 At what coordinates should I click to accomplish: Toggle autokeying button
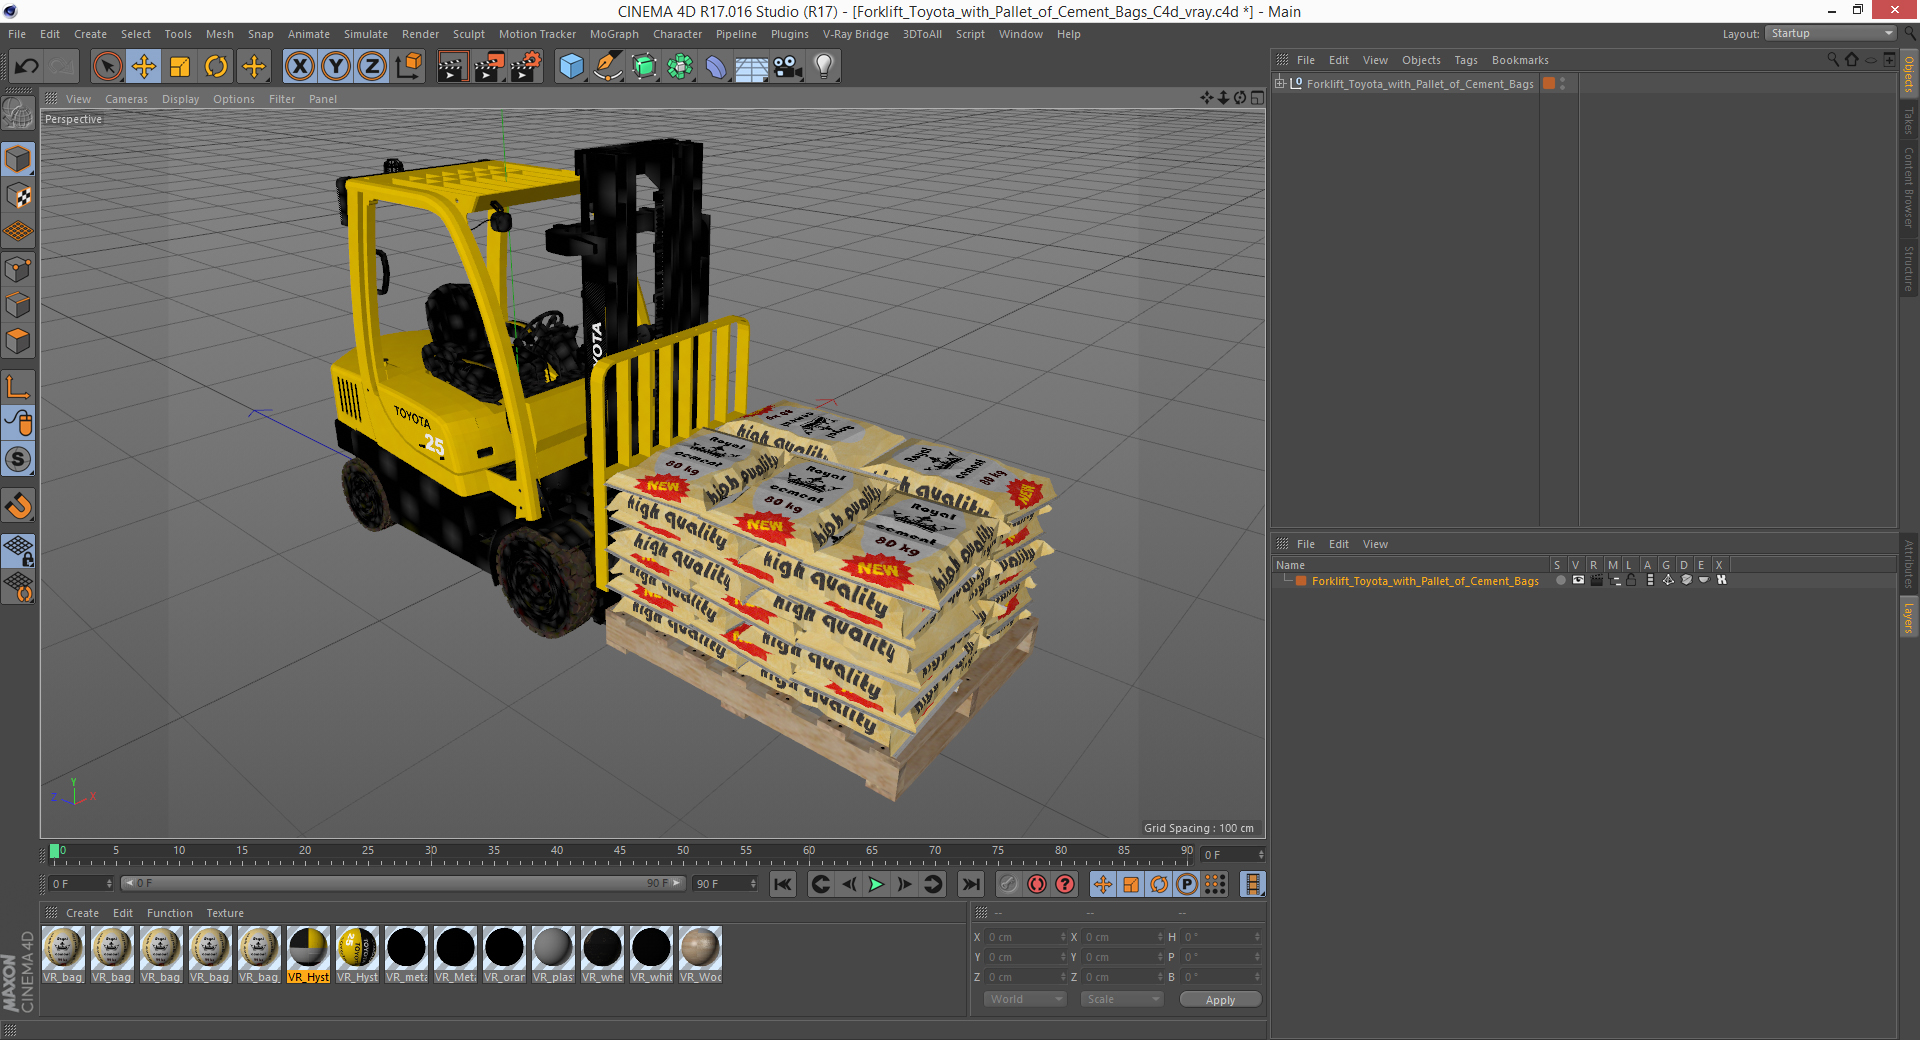1037,884
